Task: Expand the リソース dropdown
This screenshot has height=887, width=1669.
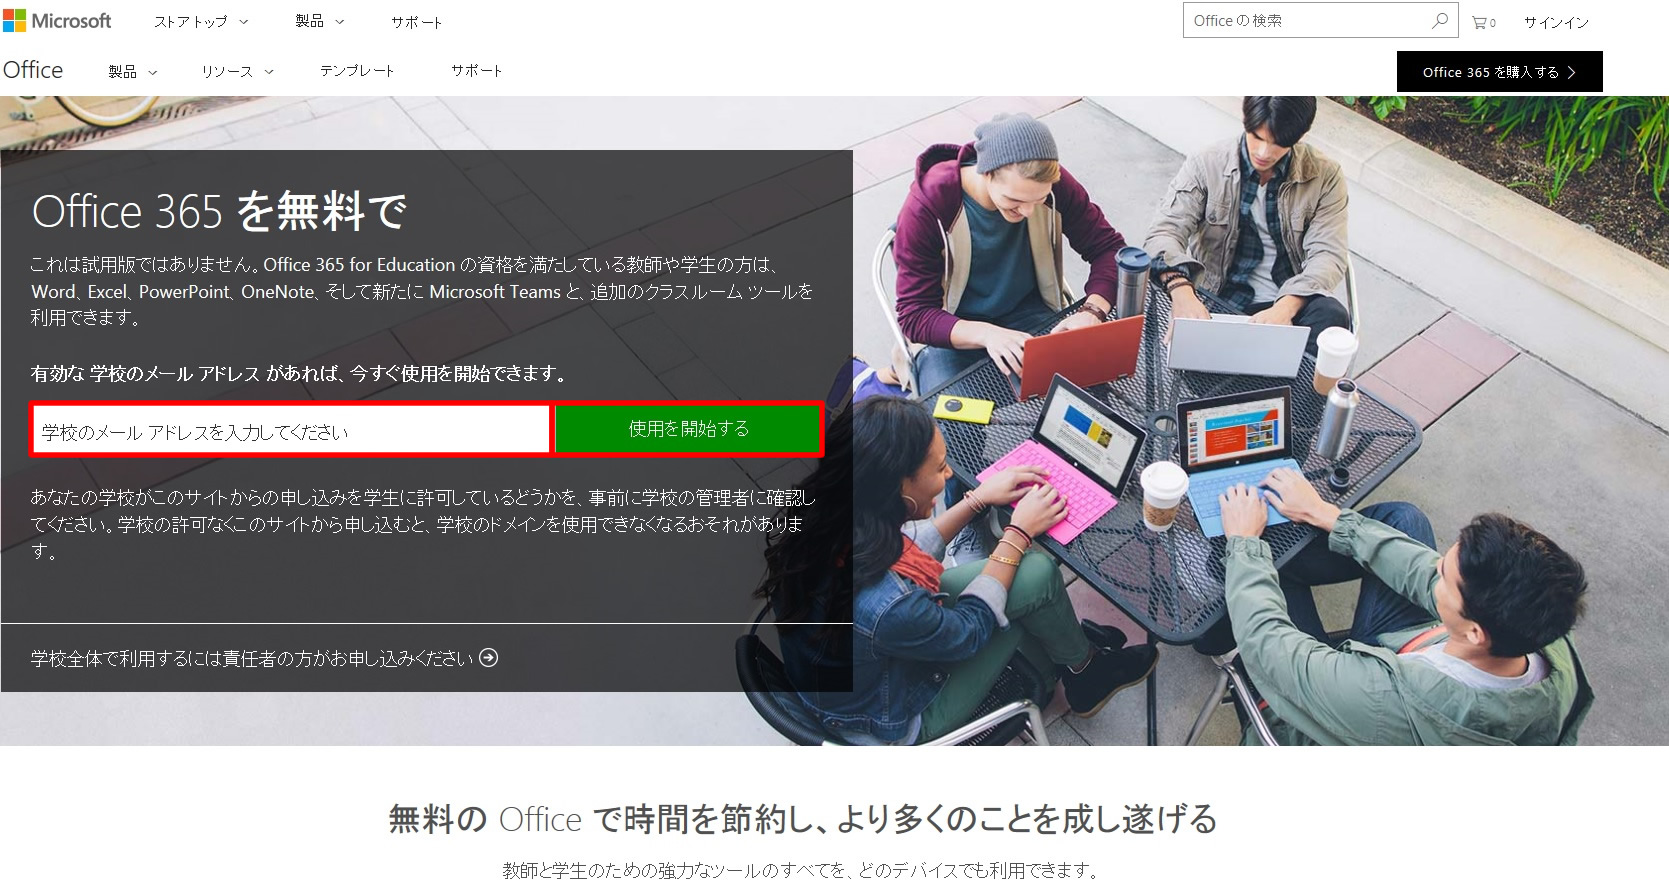Action: pos(237,71)
